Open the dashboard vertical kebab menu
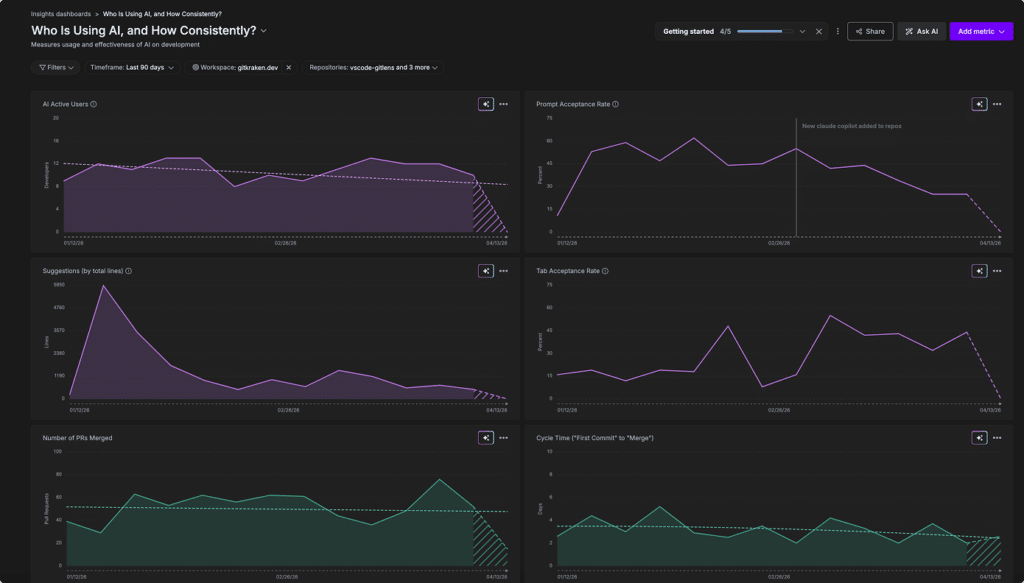 point(837,31)
